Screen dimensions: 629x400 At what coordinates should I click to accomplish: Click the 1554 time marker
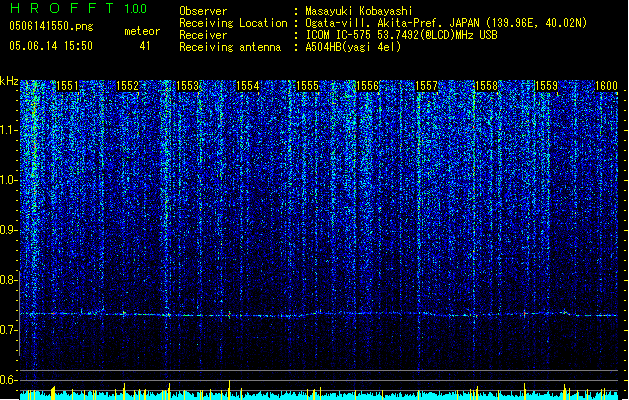coord(248,86)
